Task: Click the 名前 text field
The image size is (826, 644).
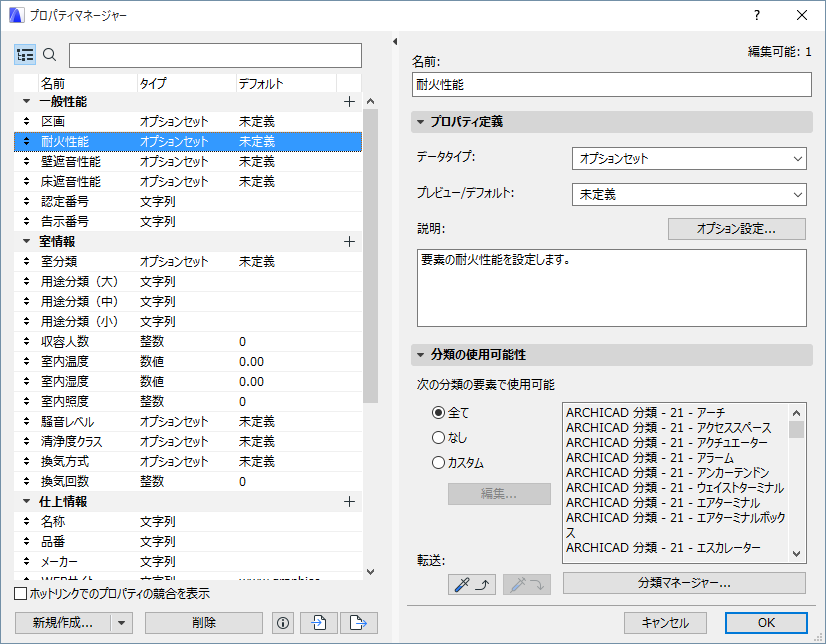Action: coord(612,85)
